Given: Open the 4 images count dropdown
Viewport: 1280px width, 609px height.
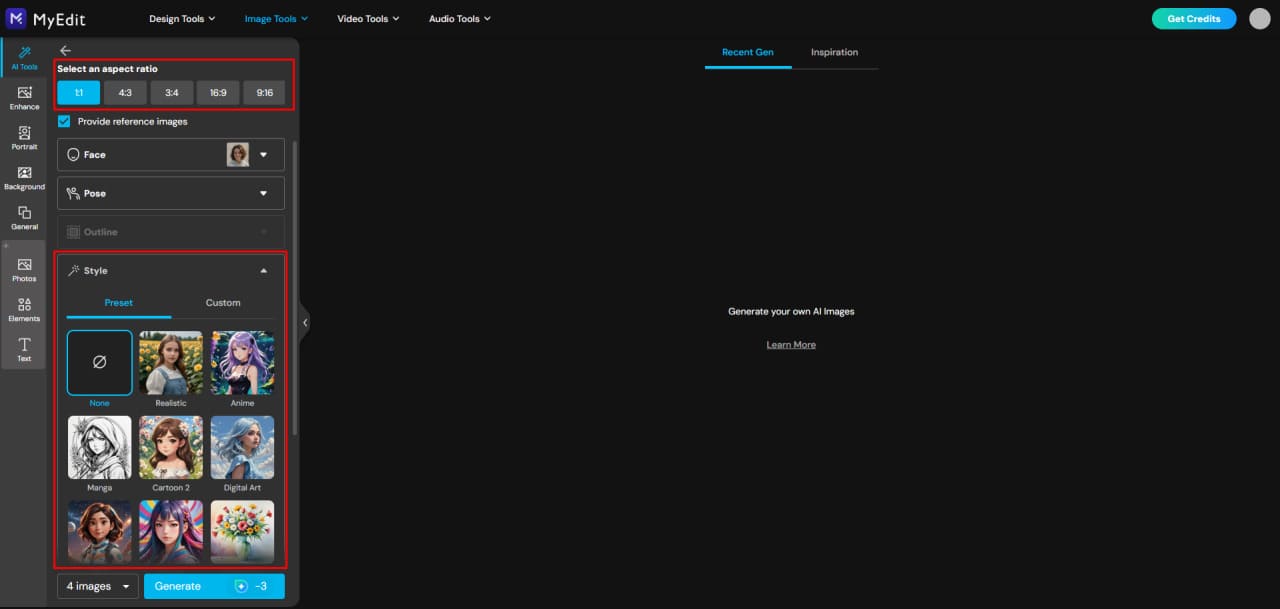Looking at the screenshot, I should tap(98, 586).
